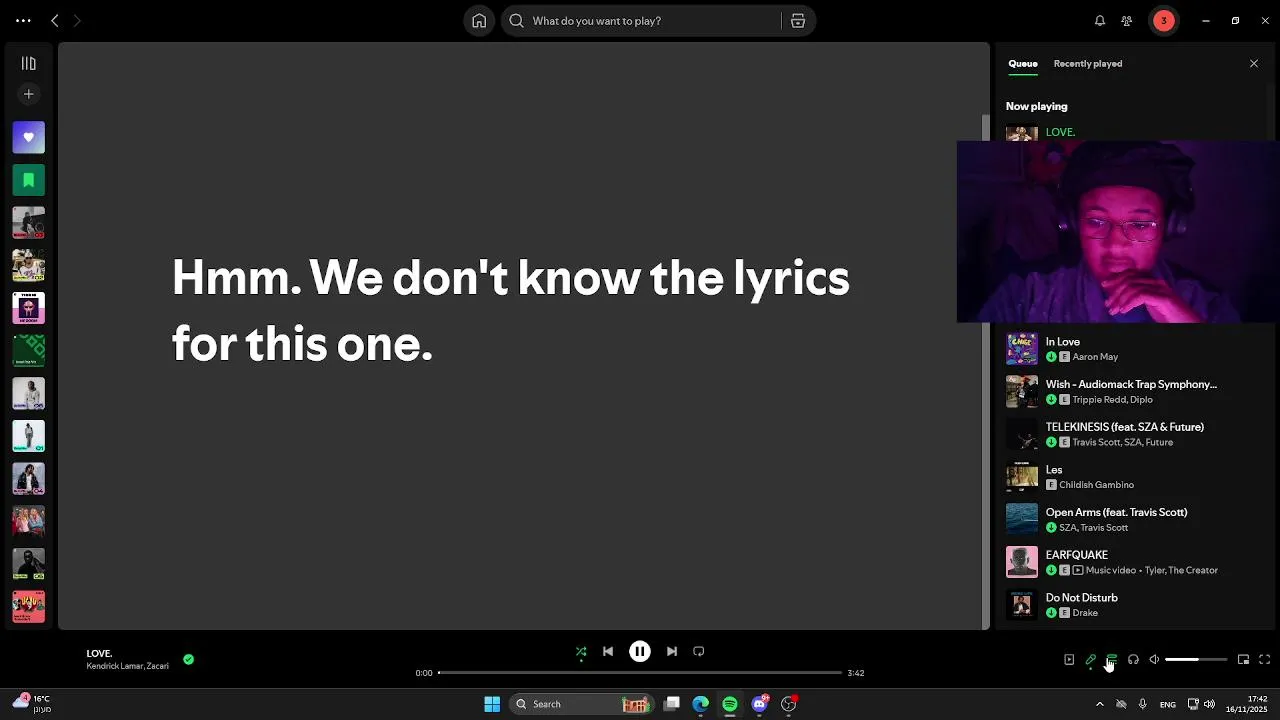Create a new playlist with plus button

coord(28,94)
